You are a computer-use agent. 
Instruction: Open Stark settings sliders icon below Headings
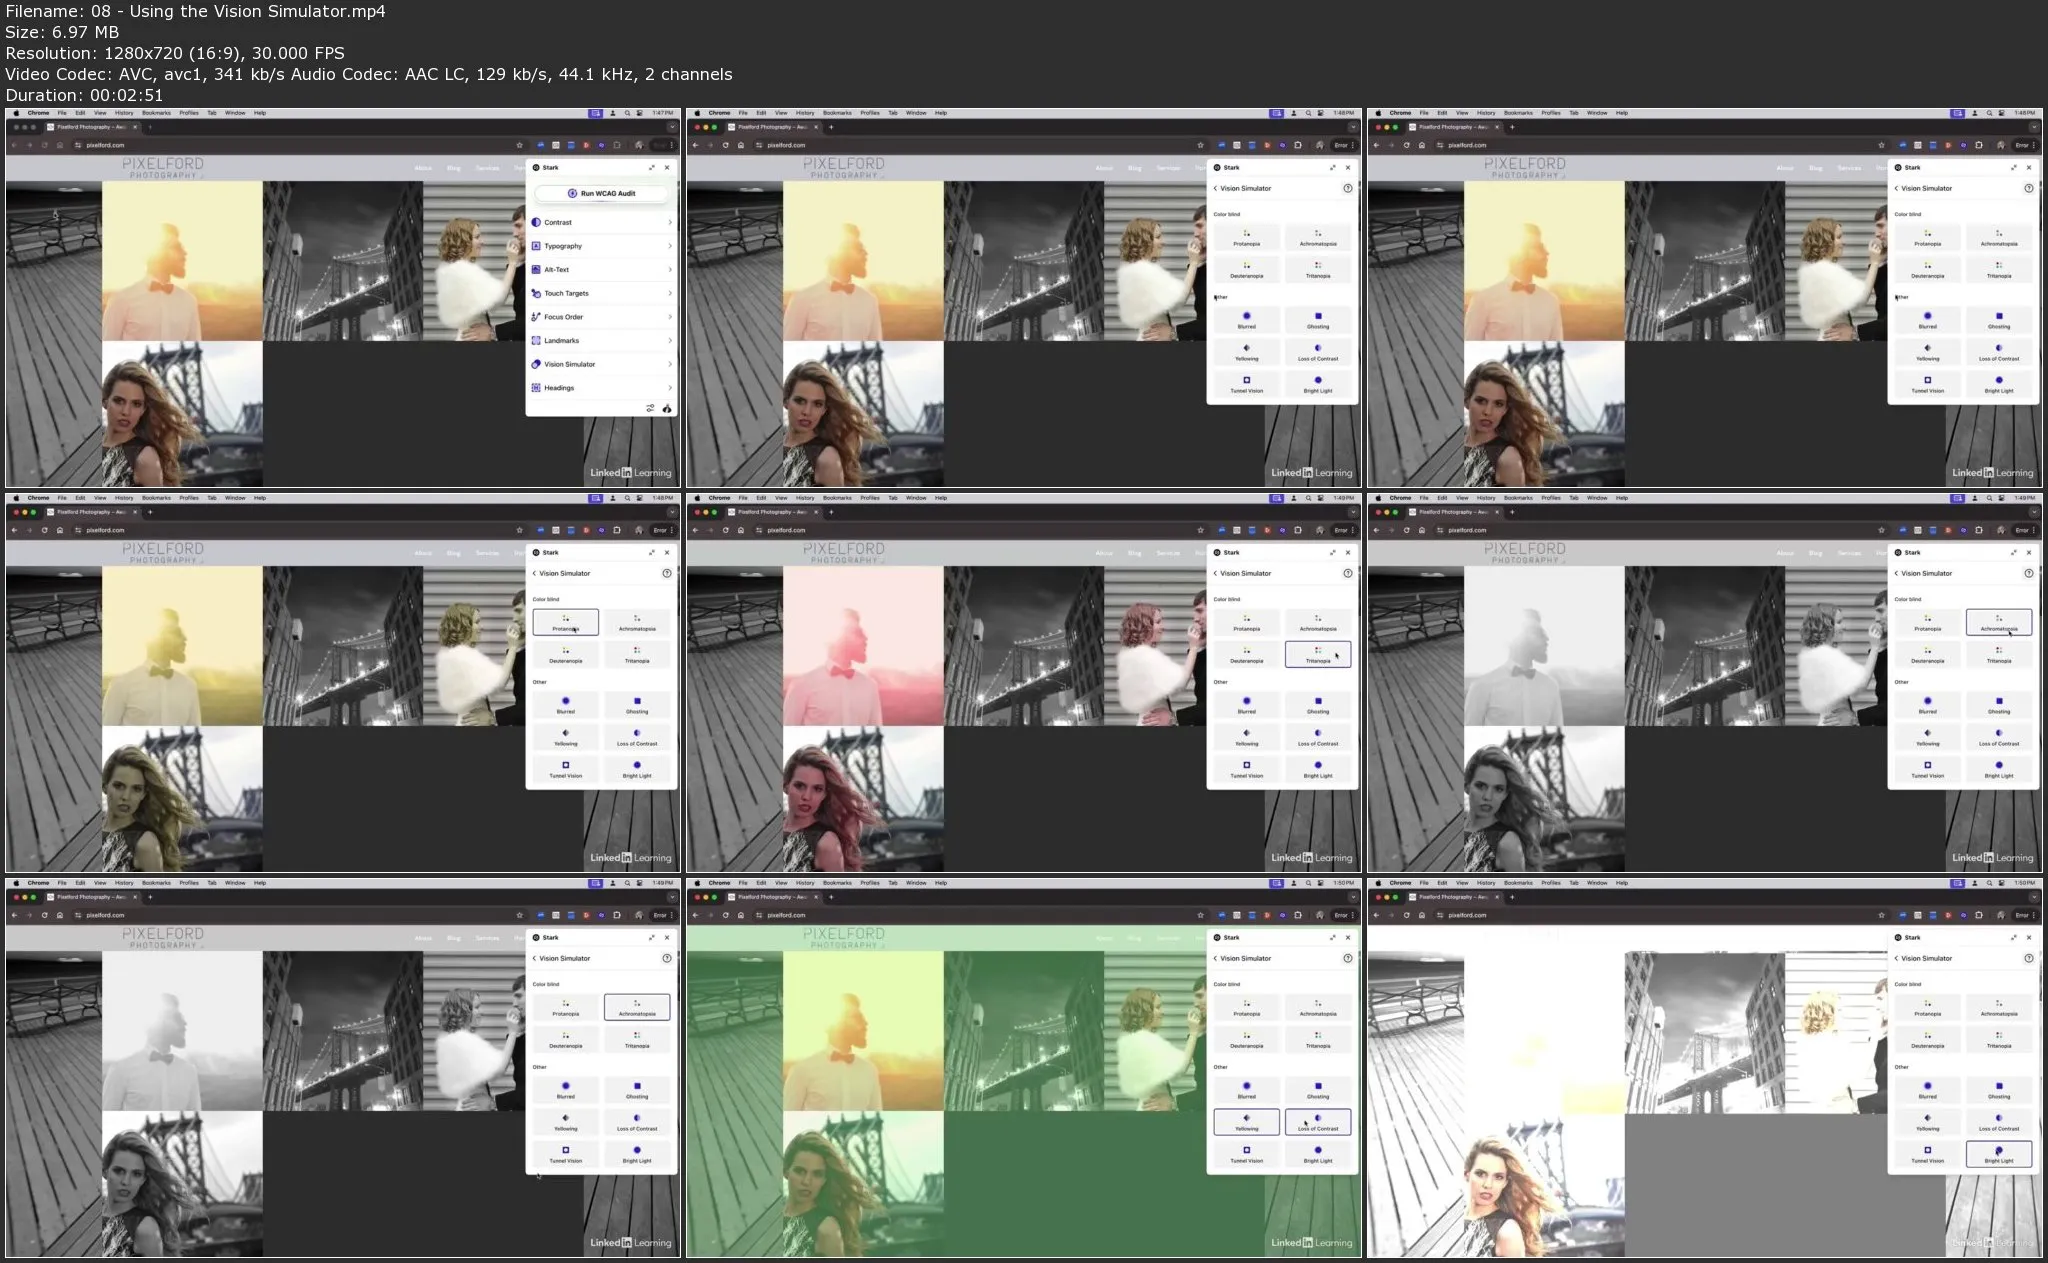[650, 408]
